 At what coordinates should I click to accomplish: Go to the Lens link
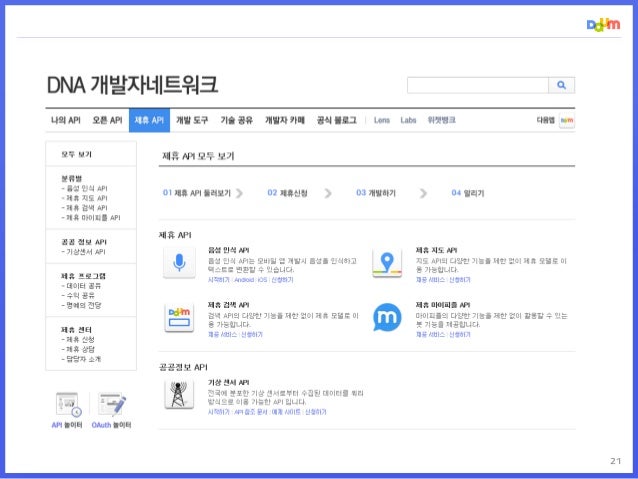pos(382,120)
